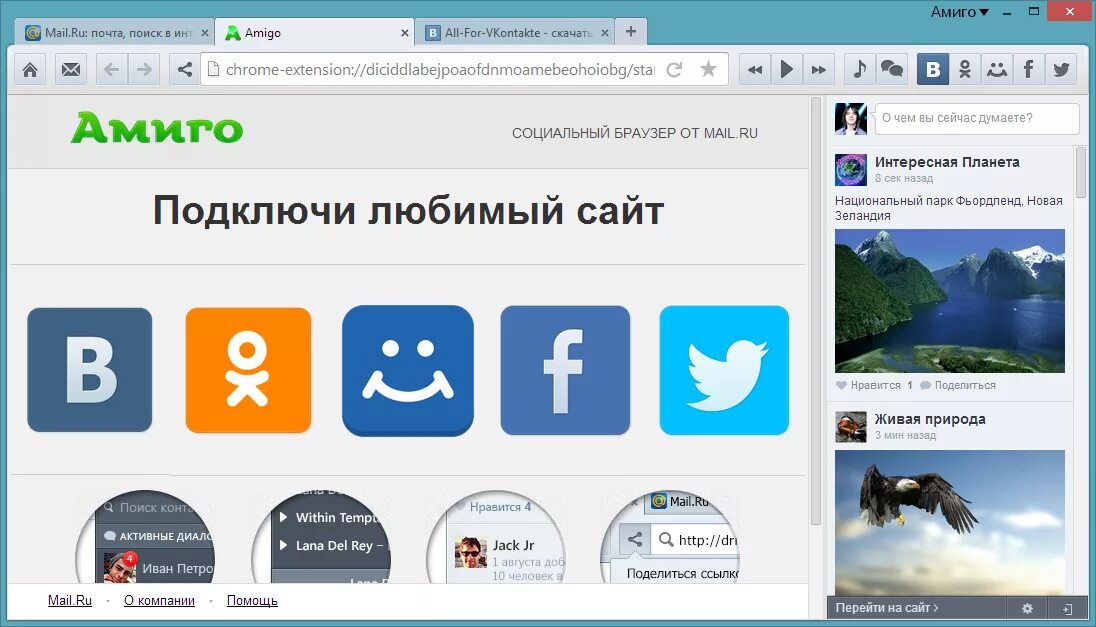
Task: Click main page vertical scrollbar
Action: tap(815, 311)
